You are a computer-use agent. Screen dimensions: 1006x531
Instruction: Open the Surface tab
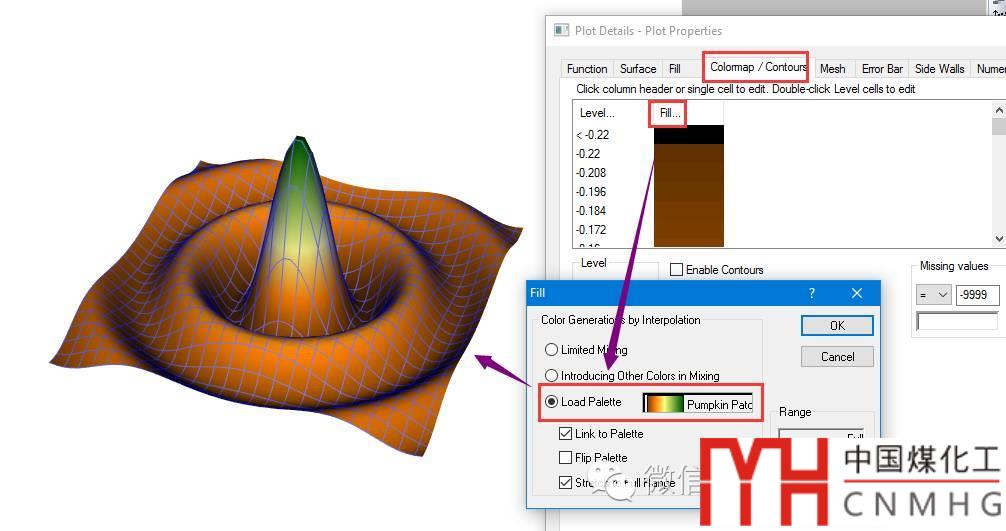point(638,69)
